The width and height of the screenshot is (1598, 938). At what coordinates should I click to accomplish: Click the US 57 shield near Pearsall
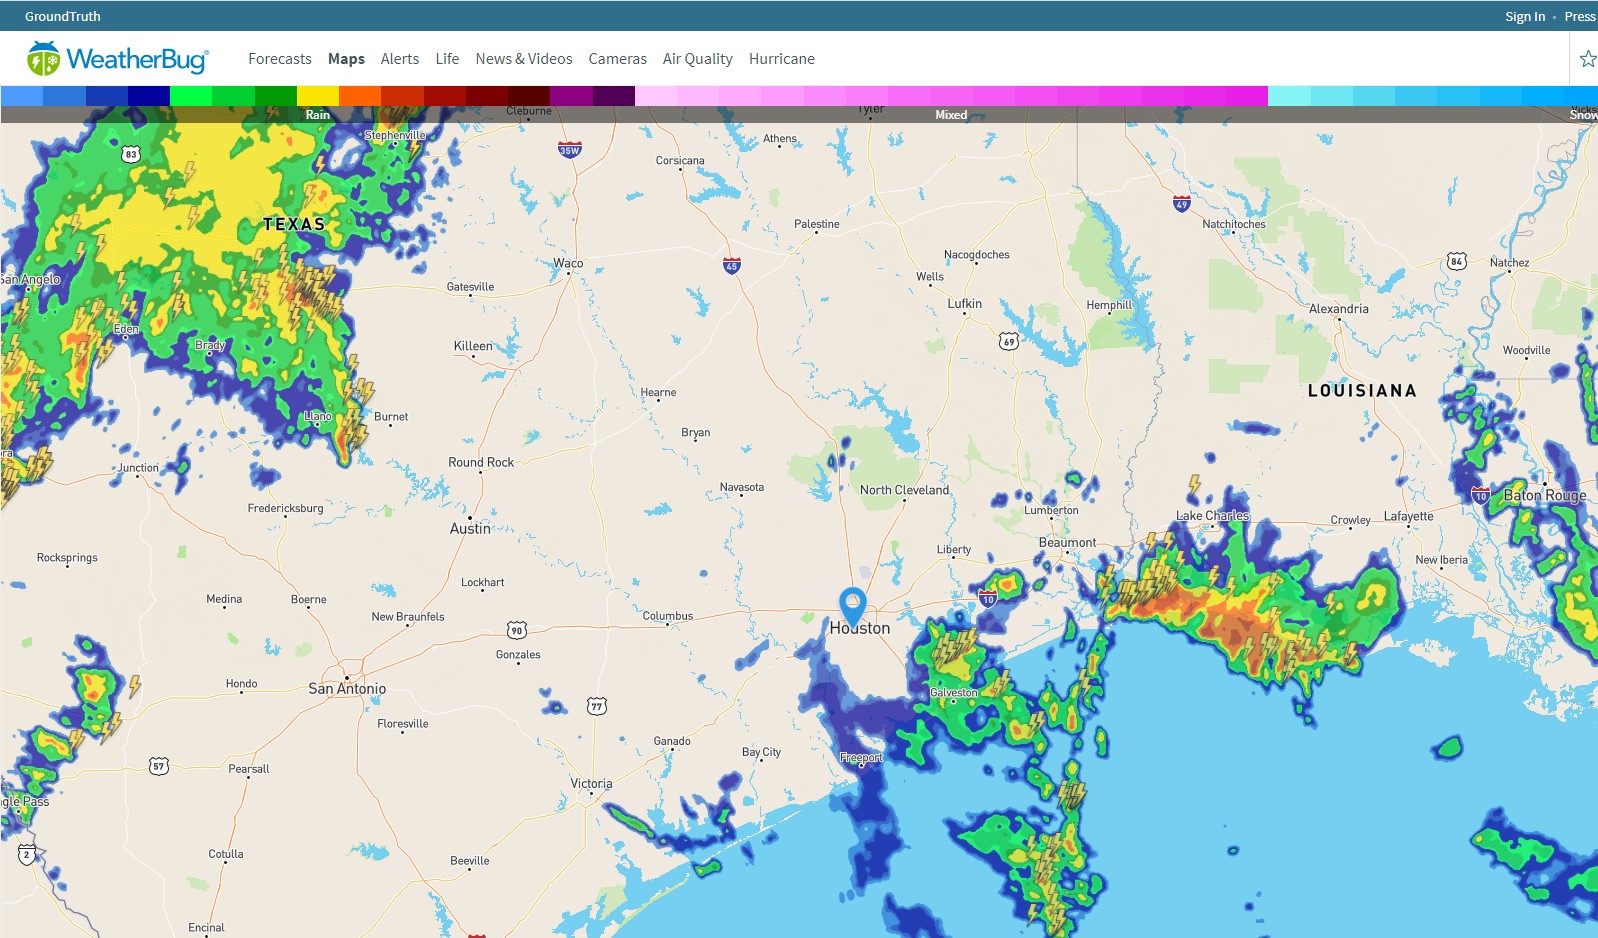point(159,766)
